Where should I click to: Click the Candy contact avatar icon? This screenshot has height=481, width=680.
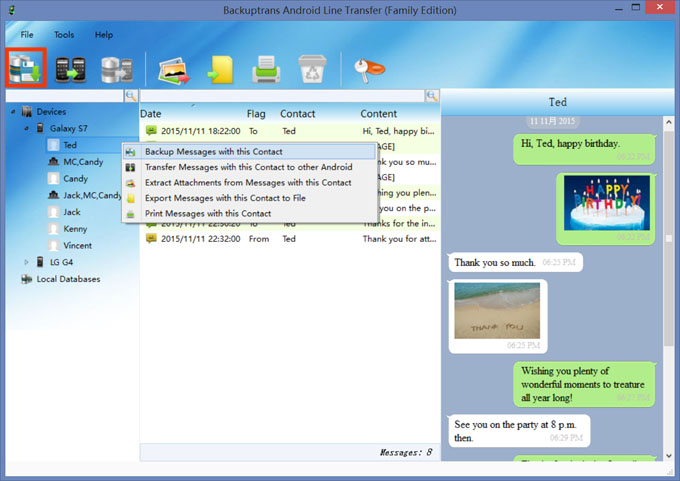(x=53, y=178)
